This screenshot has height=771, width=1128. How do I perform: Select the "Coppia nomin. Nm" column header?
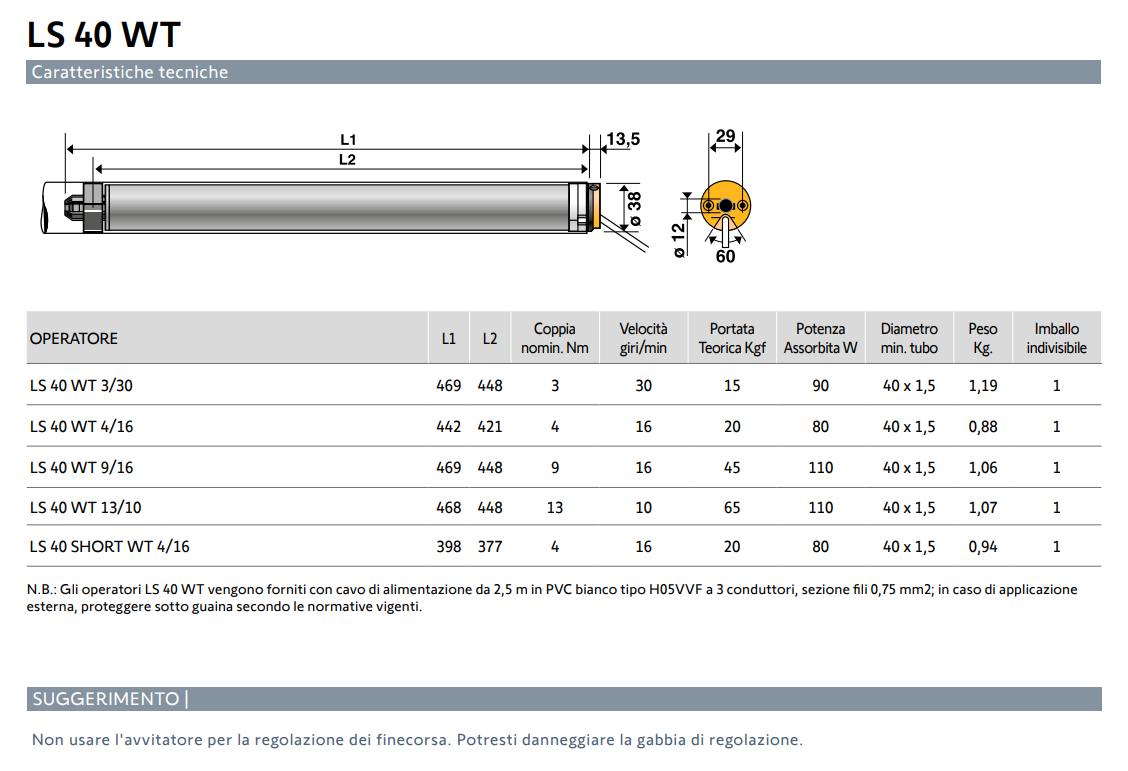555,338
